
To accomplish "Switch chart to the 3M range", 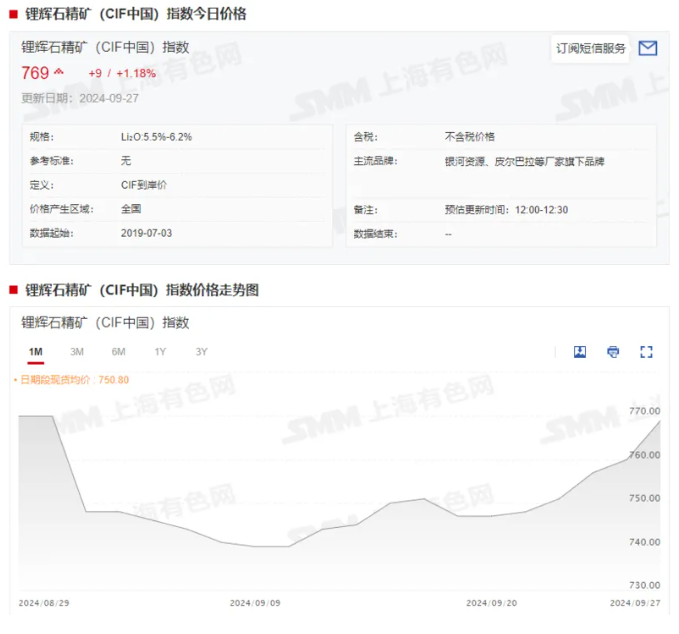I will pos(77,352).
